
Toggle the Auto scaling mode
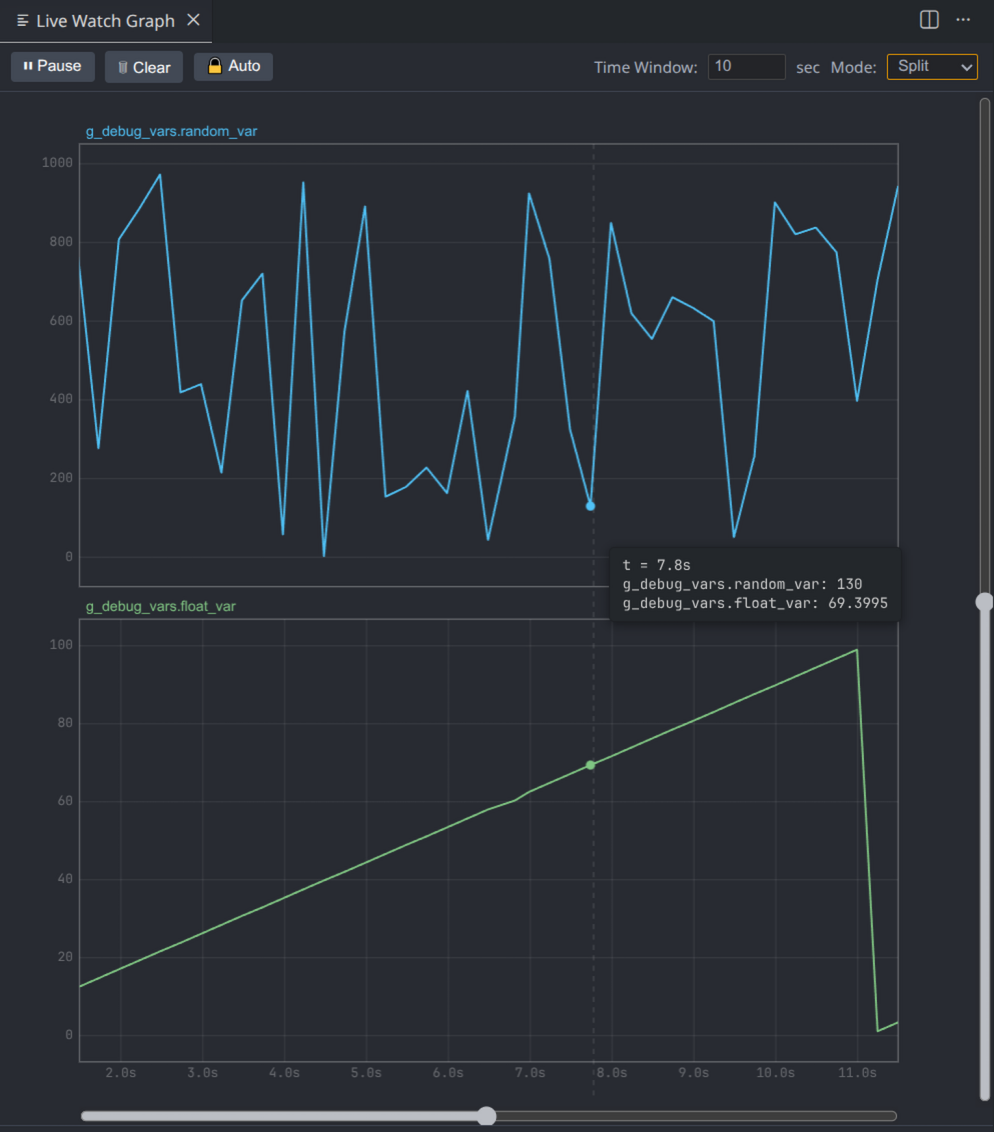(232, 66)
